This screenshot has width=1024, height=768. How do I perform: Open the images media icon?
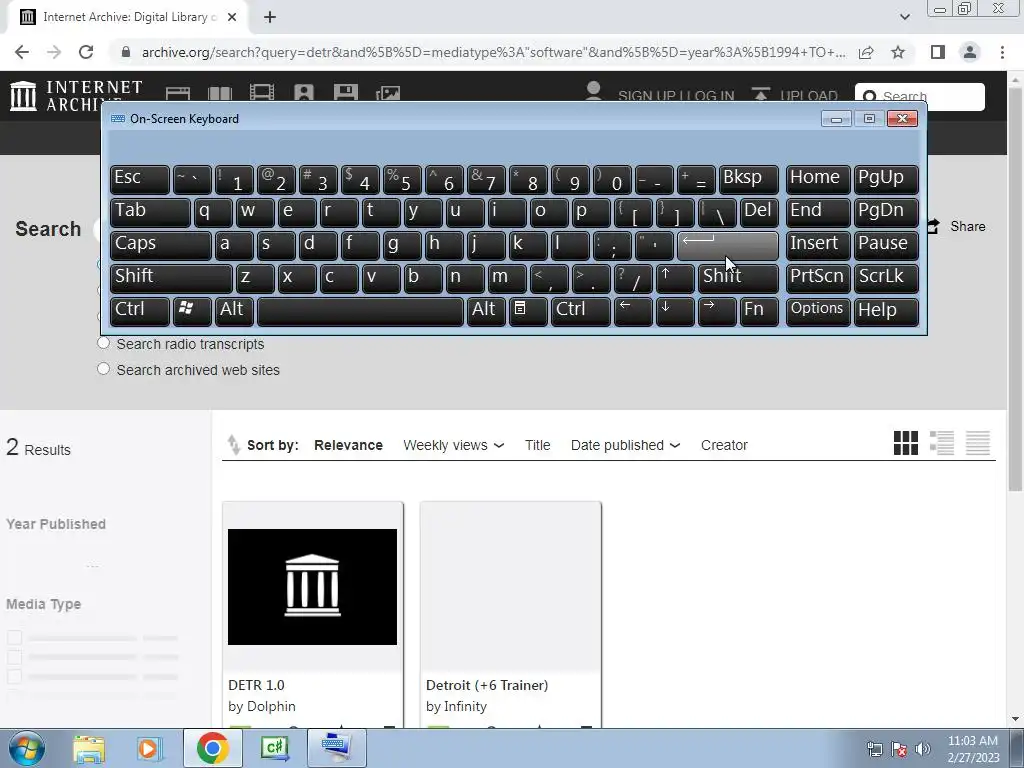tap(388, 93)
